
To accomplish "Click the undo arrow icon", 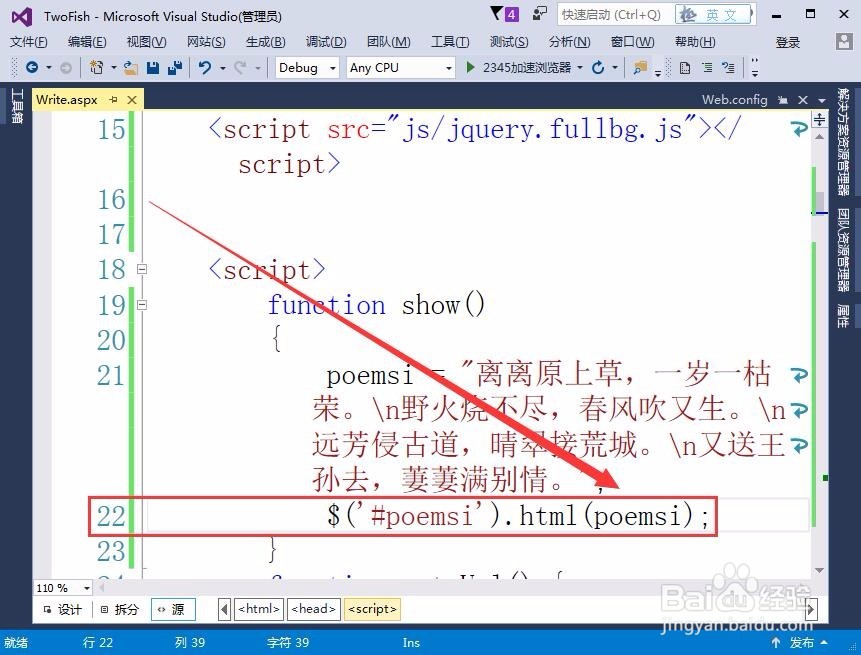I will click(205, 68).
